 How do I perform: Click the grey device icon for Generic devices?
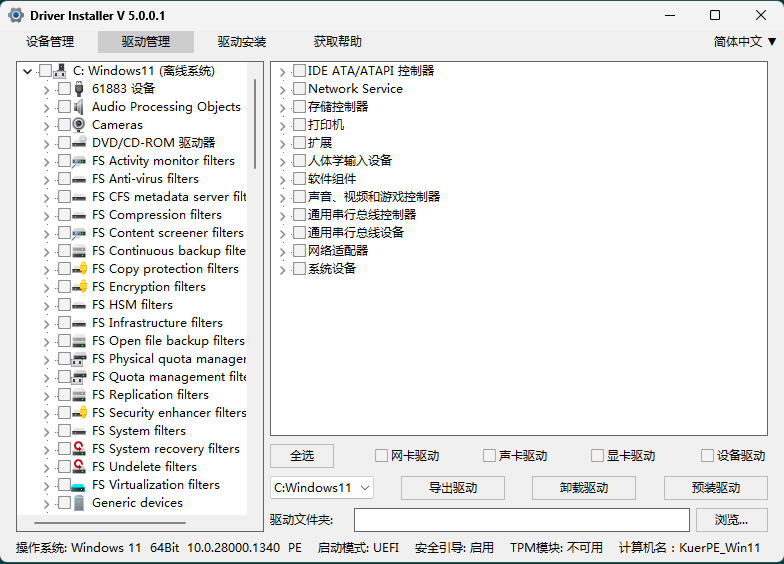(x=78, y=503)
